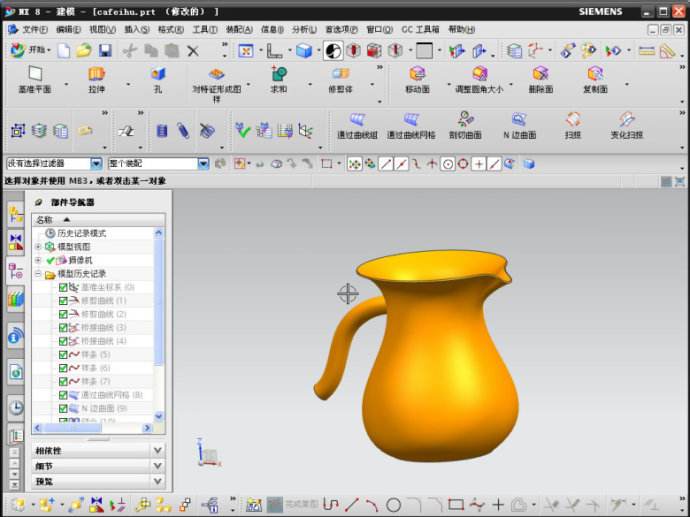The image size is (690, 517).
Task: Select the 移动面 move face tool
Action: (417, 79)
